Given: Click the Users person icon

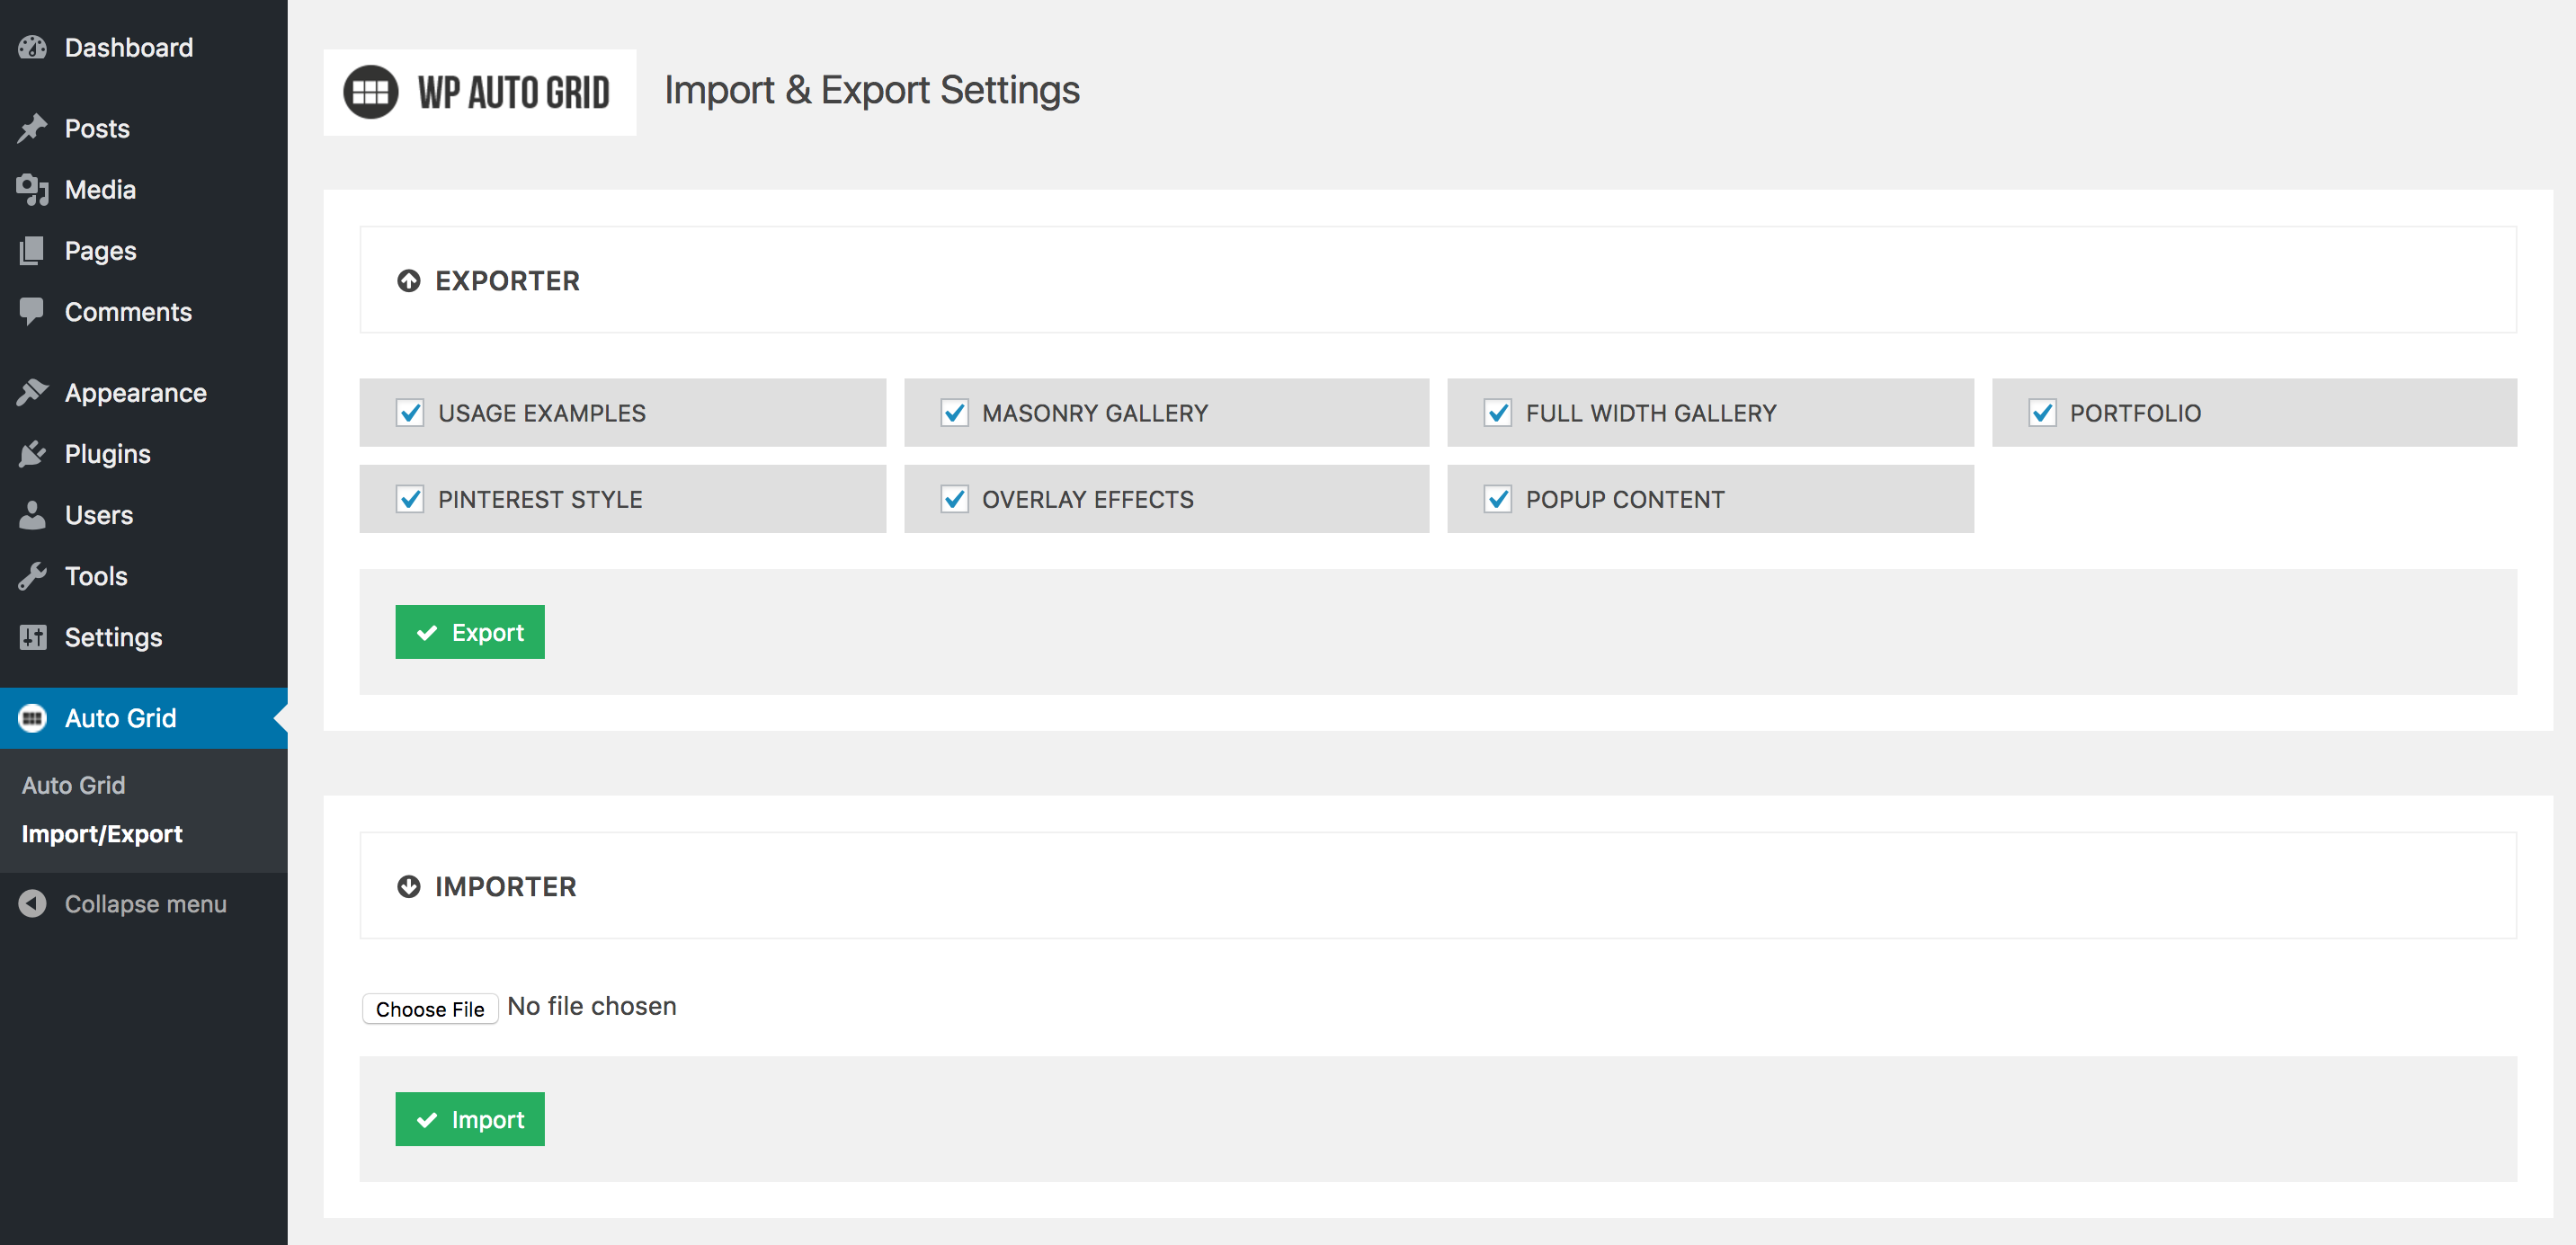Looking at the screenshot, I should [32, 515].
